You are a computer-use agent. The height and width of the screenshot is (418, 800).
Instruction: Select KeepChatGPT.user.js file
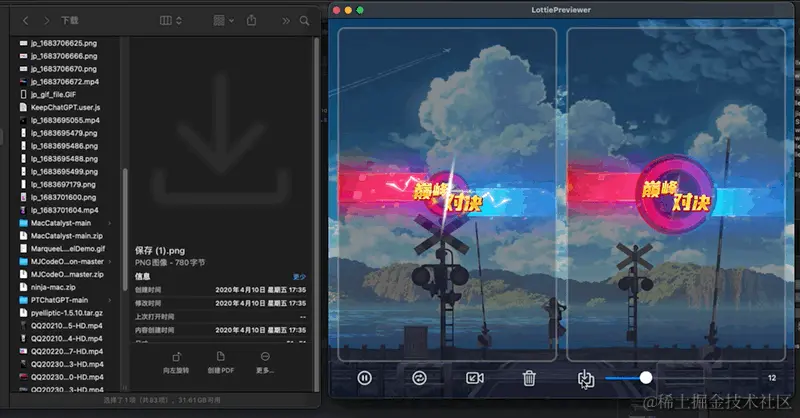64,107
